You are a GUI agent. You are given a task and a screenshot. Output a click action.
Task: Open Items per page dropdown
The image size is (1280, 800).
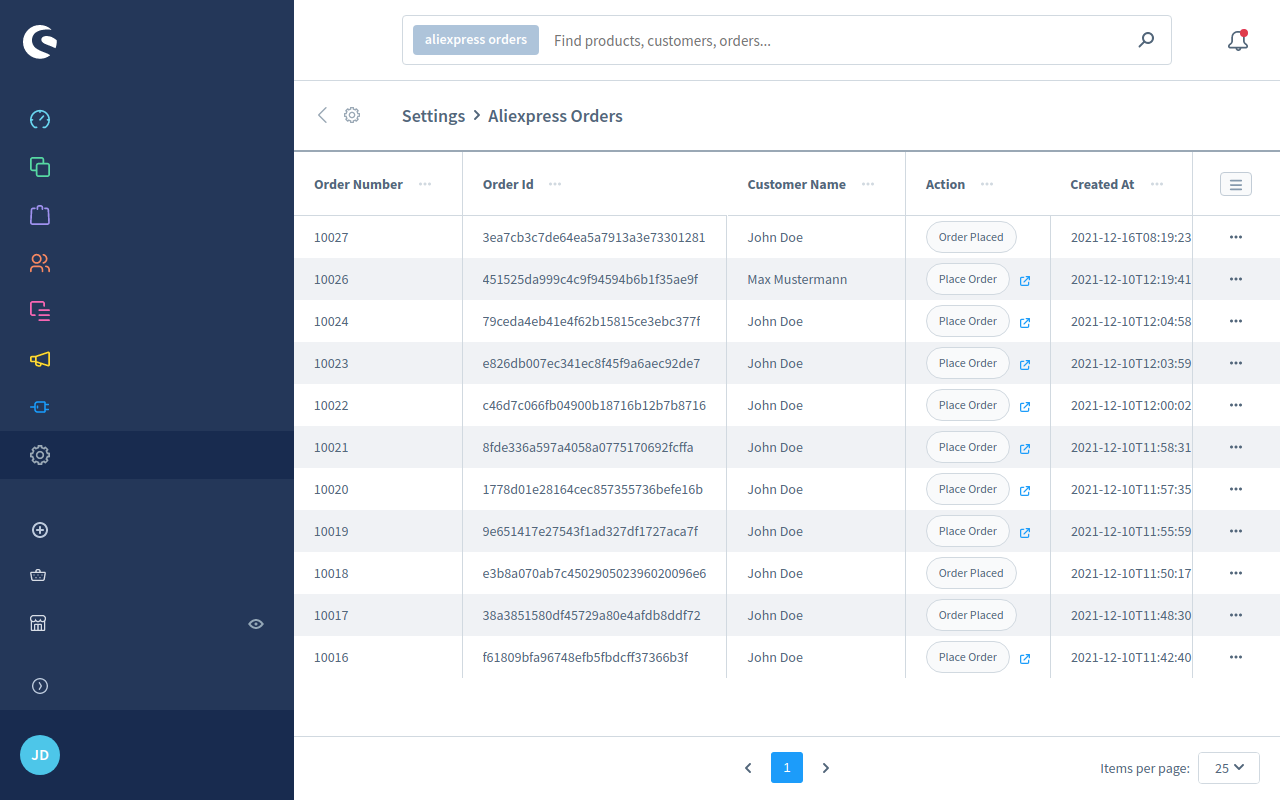(1229, 768)
